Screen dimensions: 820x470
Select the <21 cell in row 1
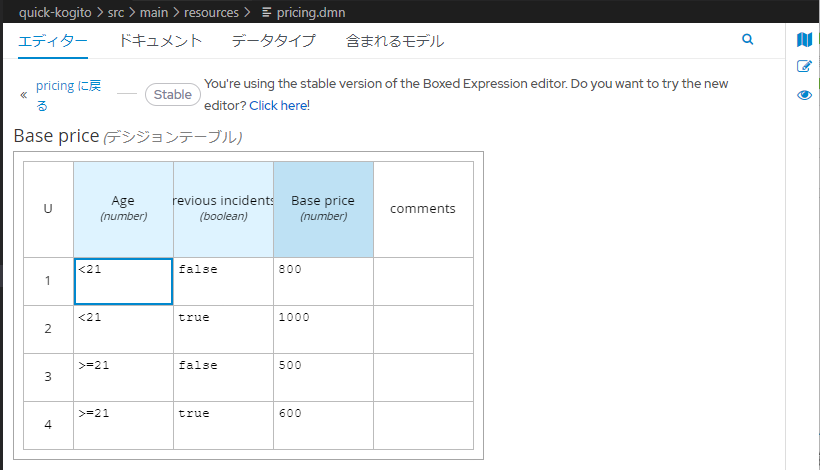click(x=123, y=281)
